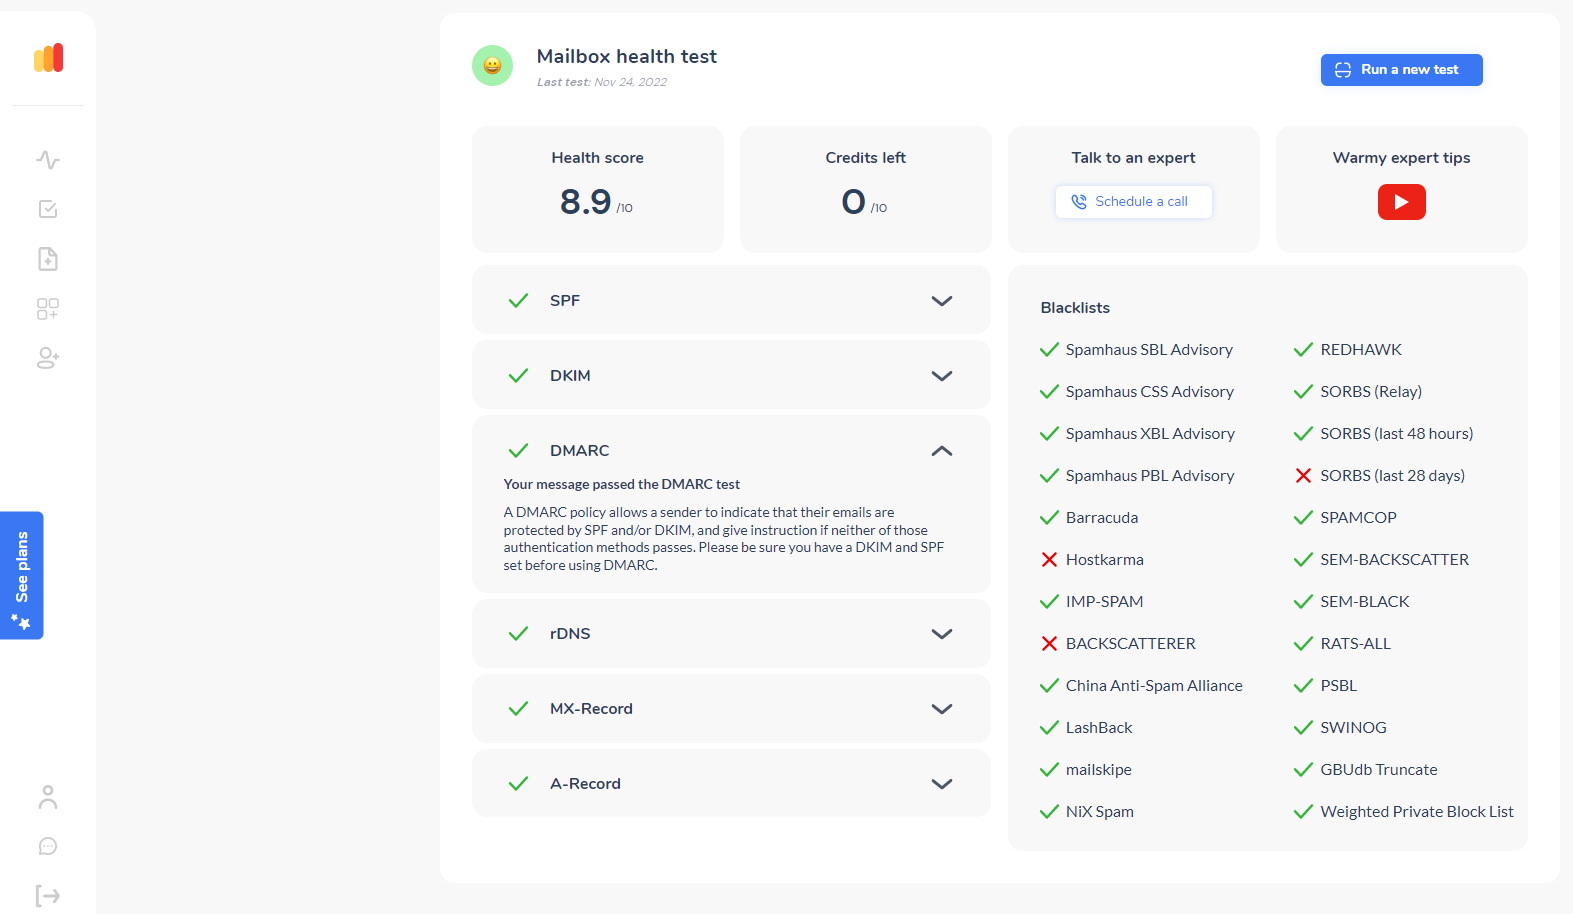Click Schedule a call button
The width and height of the screenshot is (1573, 914).
[1134, 201]
